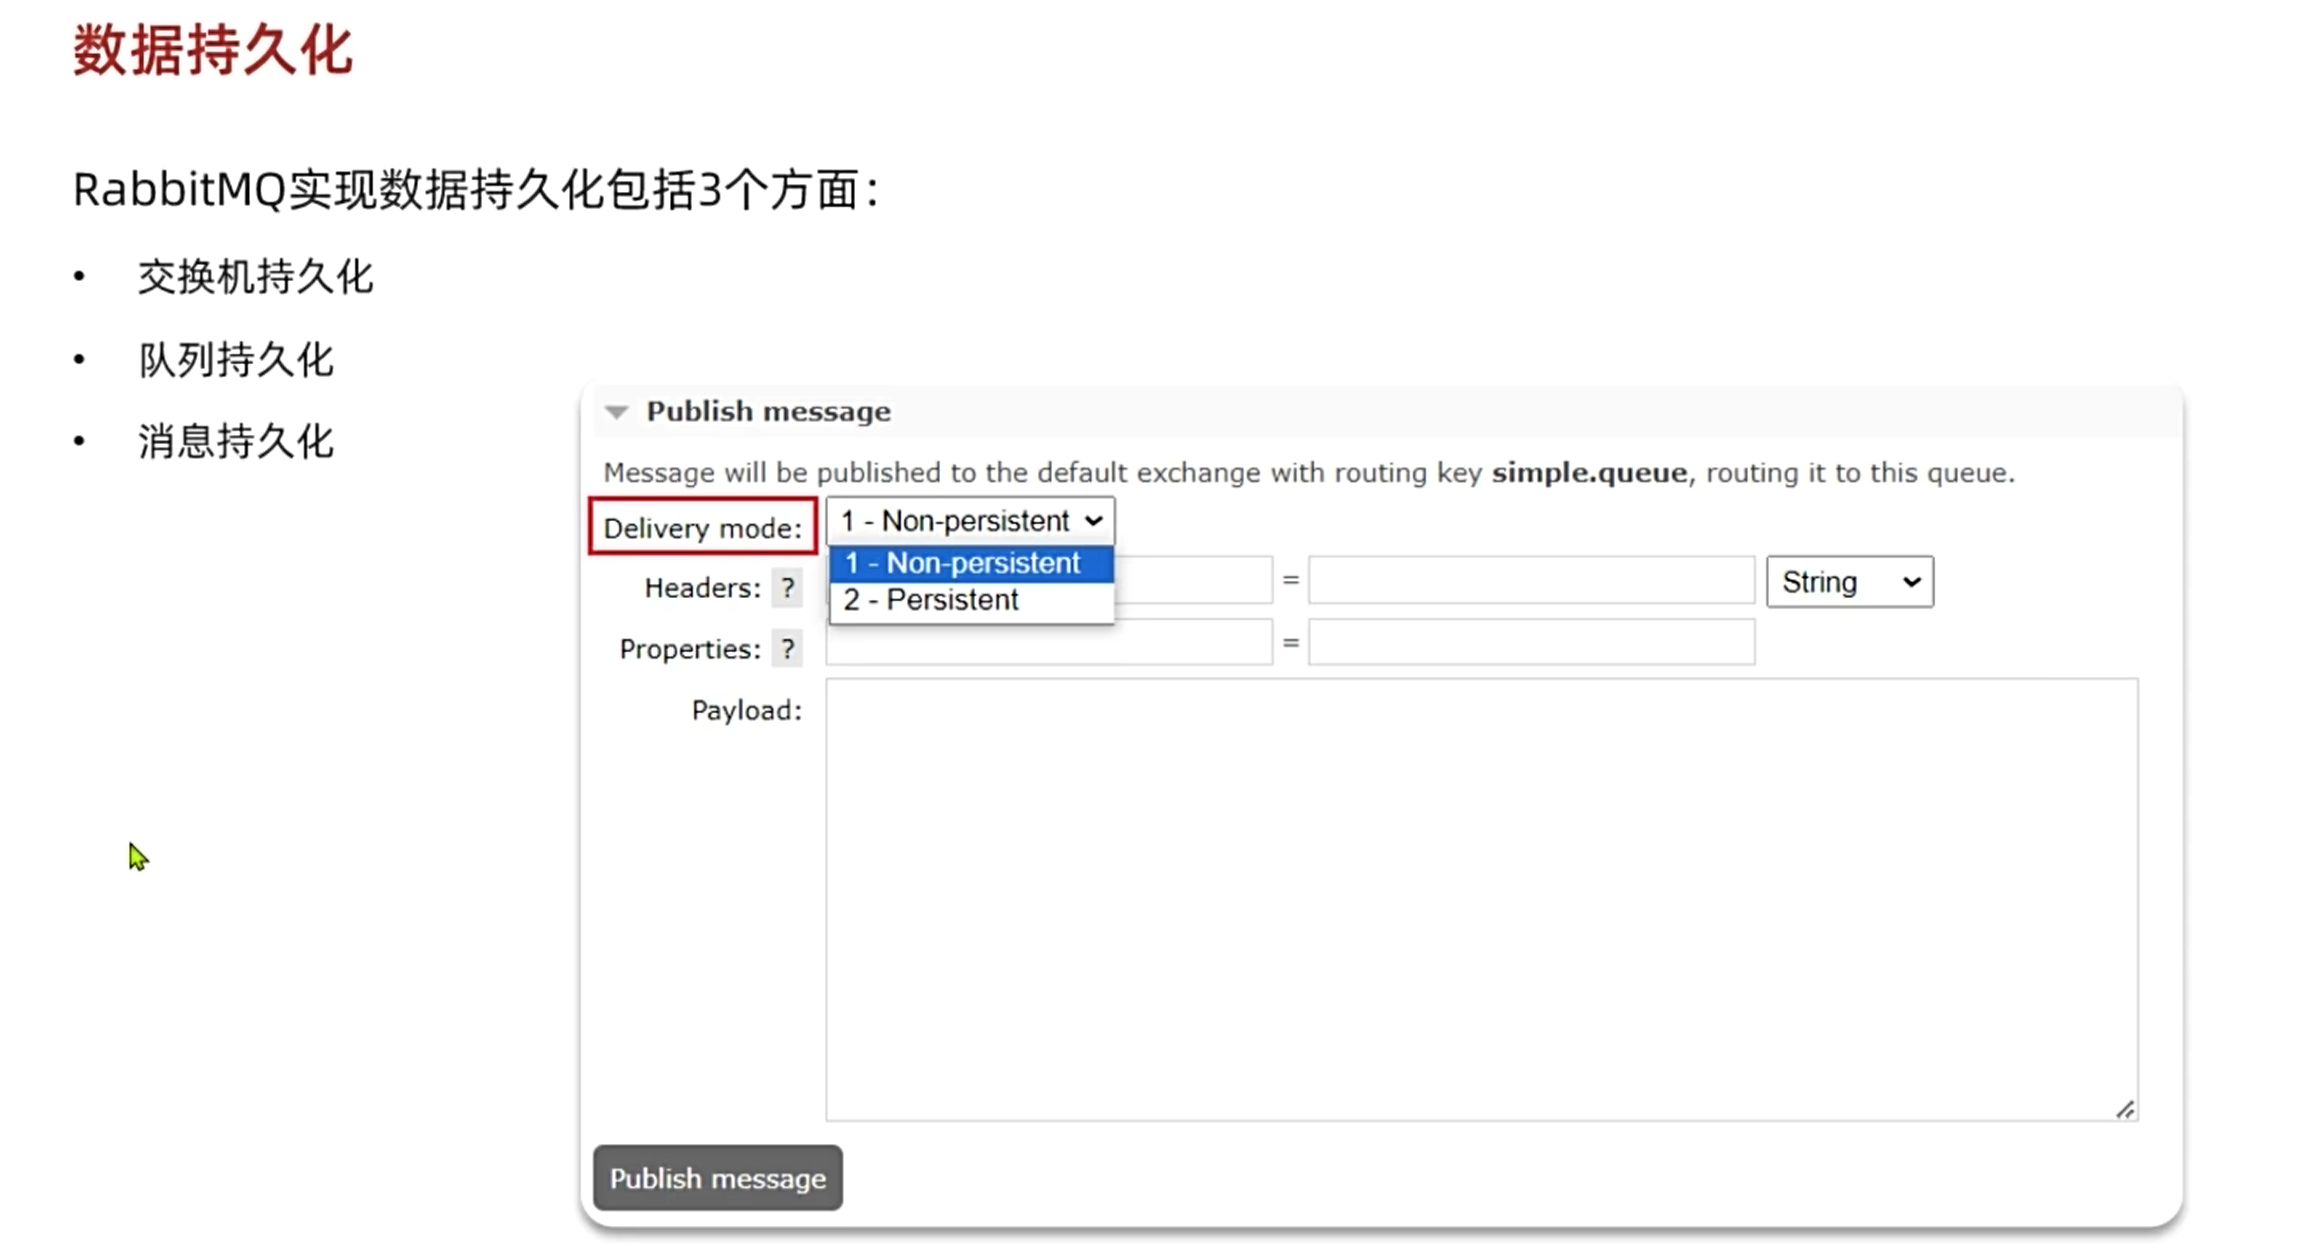Click the Headers value input field
Image resolution: width=2315 pixels, height=1249 pixels.
1531,581
